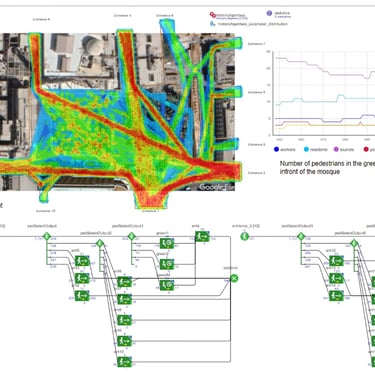Image resolution: width=375 pixels, height=375 pixels.
Task: Select the pedSink block with X symbol
Action: (x=234, y=278)
